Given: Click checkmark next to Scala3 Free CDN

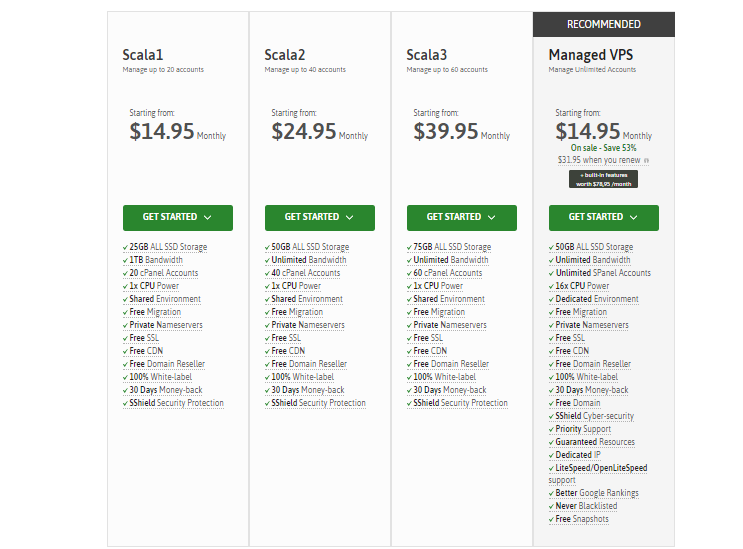Looking at the screenshot, I should pyautogui.click(x=409, y=351).
